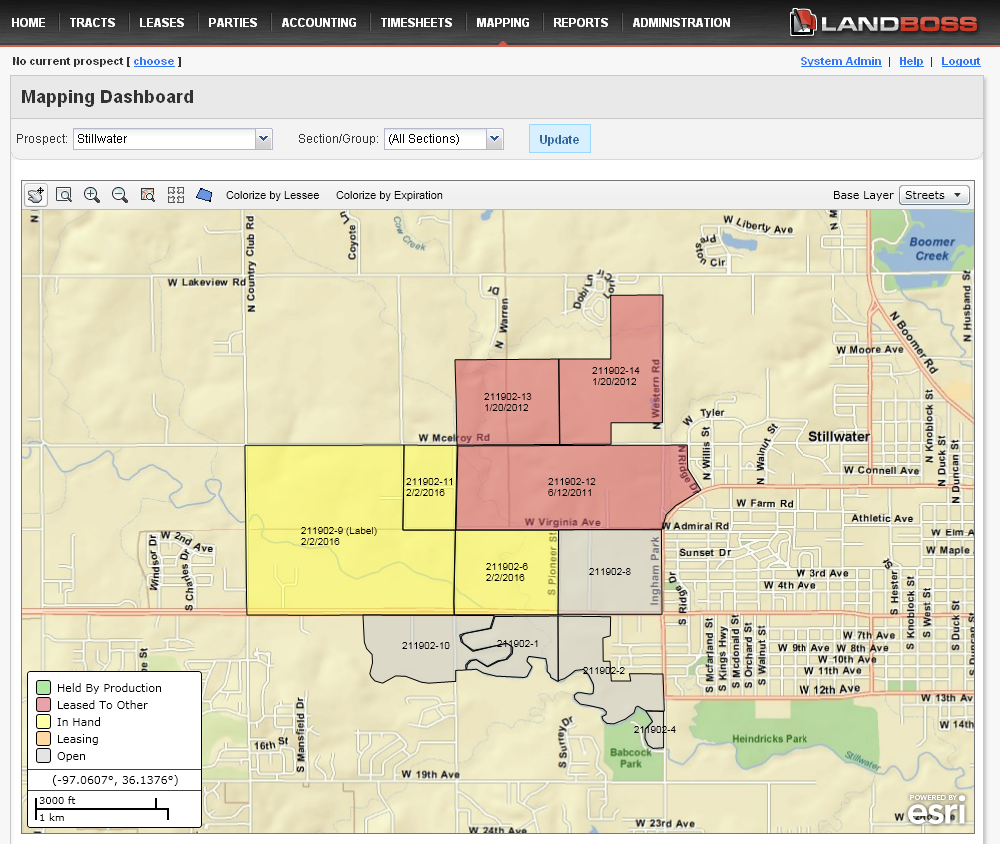Open the Timesheets menu
1000x844 pixels.
(x=416, y=23)
